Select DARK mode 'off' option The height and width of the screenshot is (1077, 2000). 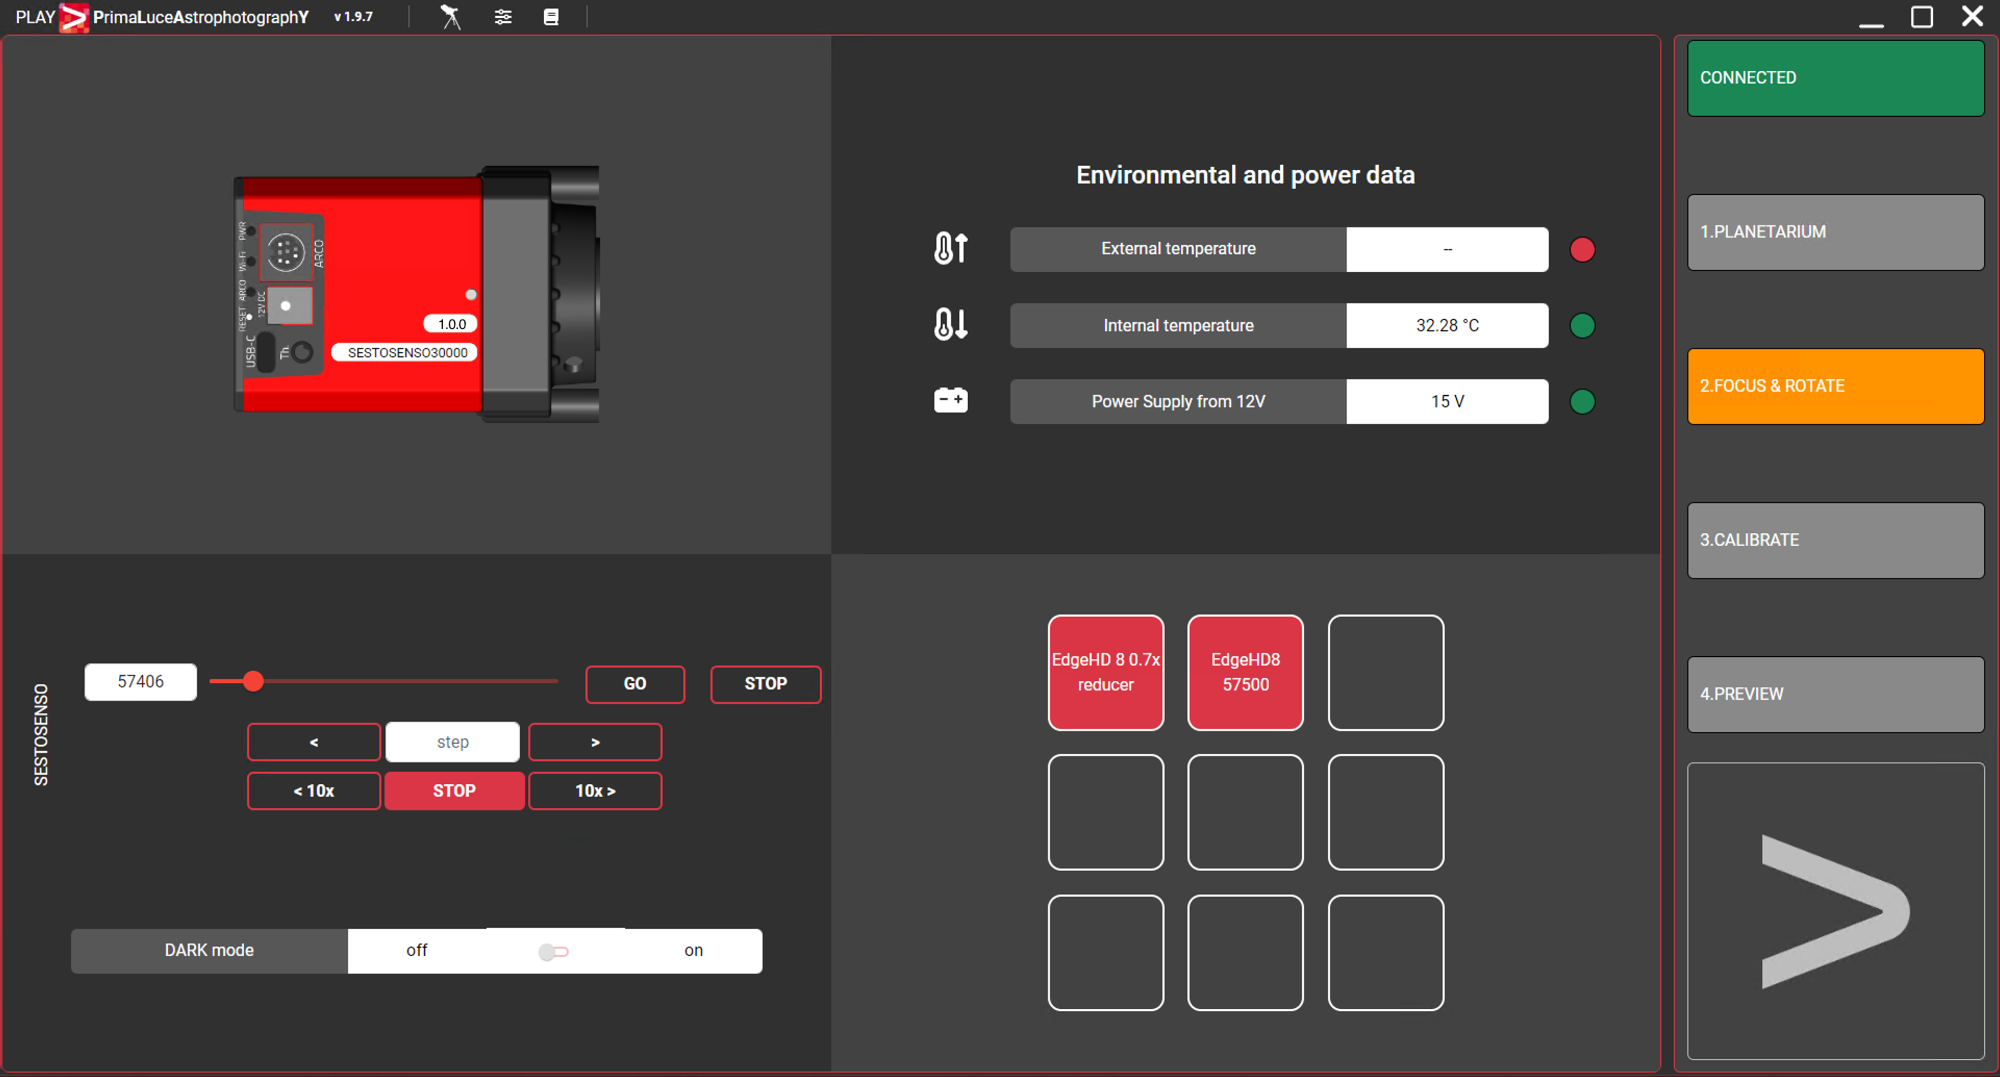pyautogui.click(x=417, y=951)
